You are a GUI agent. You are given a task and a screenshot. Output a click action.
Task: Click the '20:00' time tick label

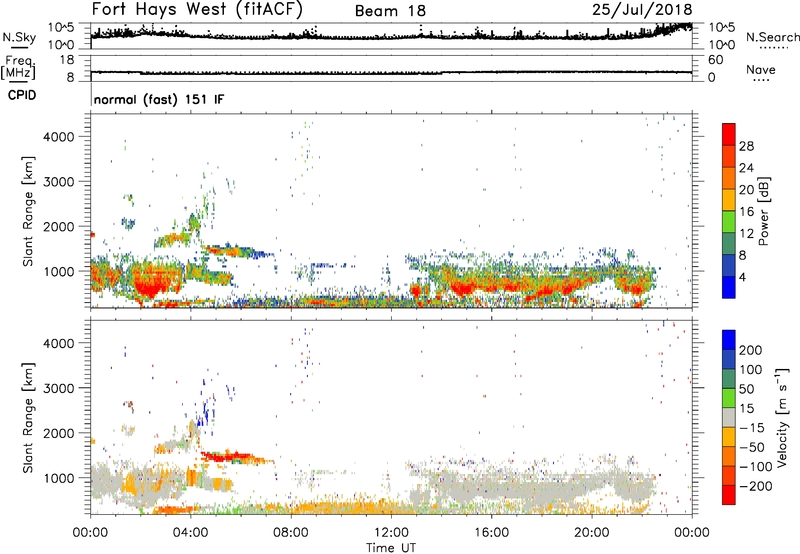[592, 533]
